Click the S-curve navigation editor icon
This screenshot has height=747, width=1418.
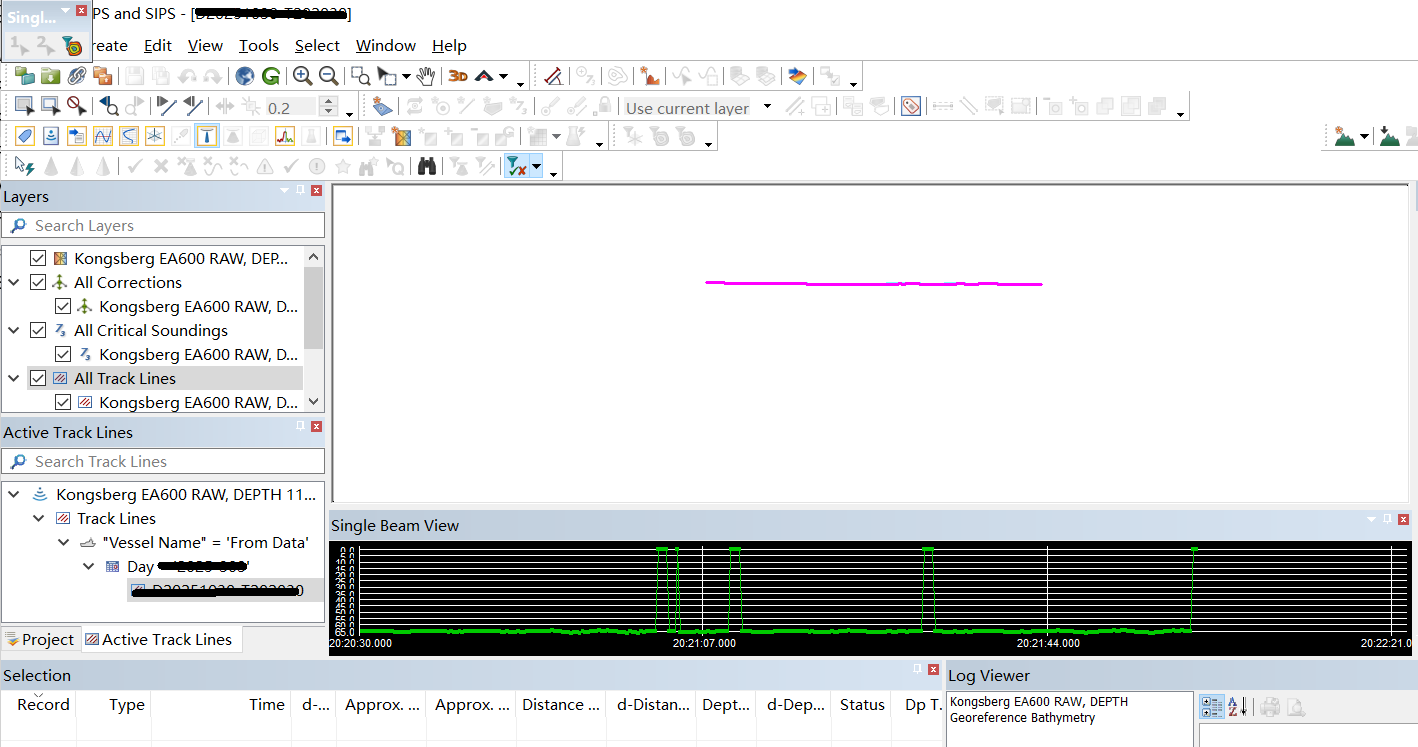pyautogui.click(x=129, y=136)
